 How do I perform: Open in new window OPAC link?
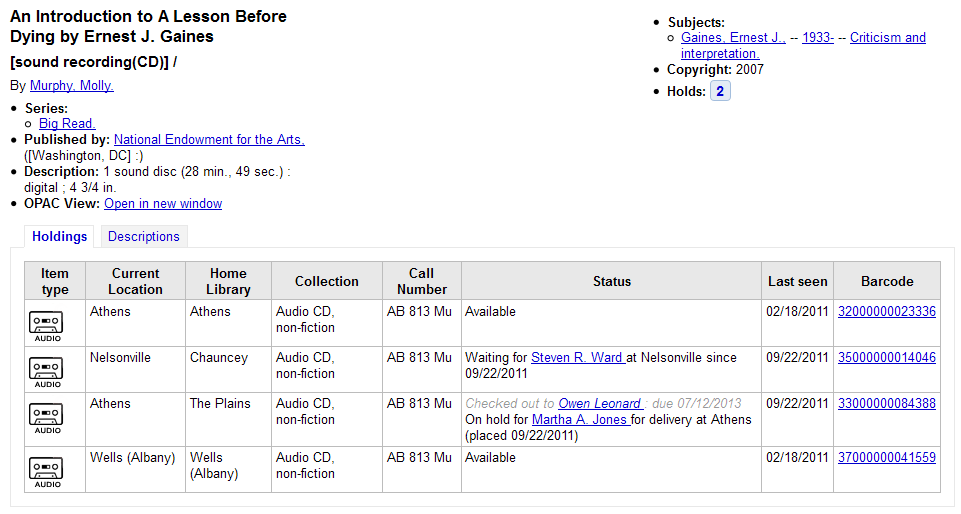pyautogui.click(x=163, y=204)
